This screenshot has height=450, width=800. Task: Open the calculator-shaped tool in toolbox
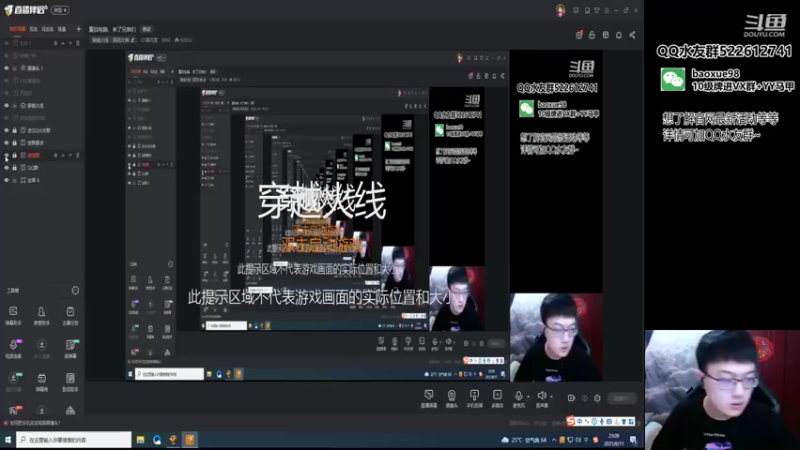(70, 382)
